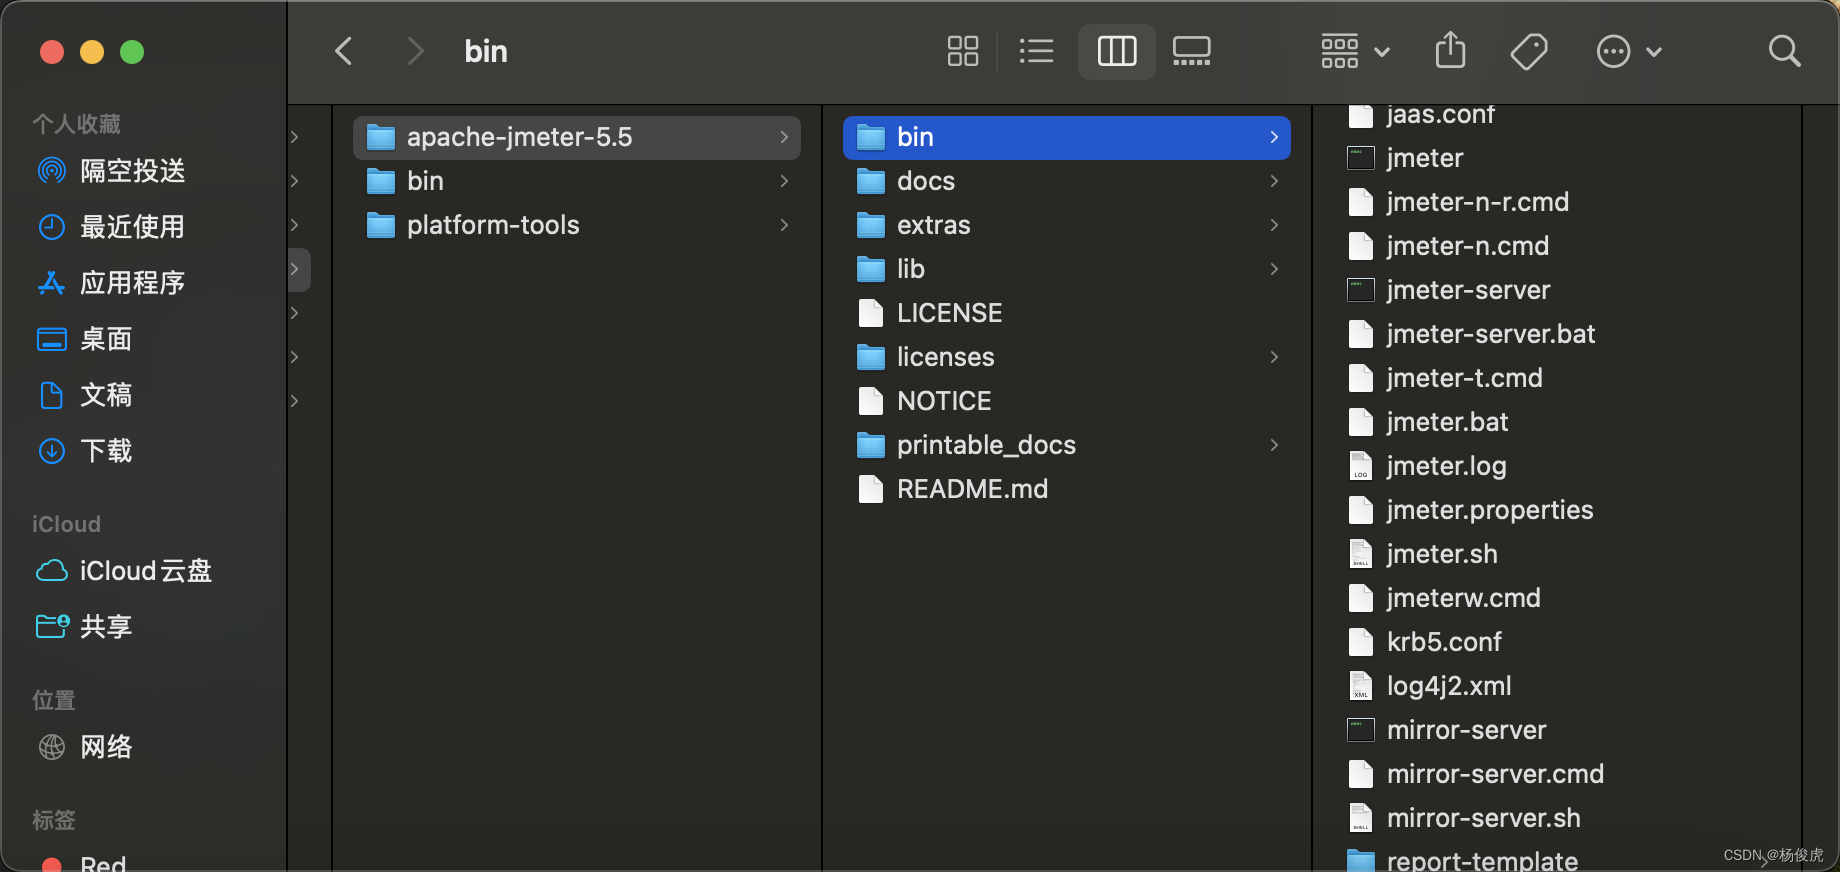
Task: Switch to icon grid view
Action: click(x=963, y=51)
